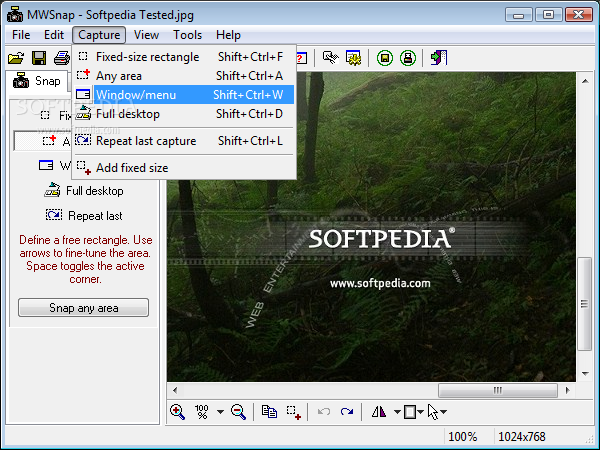This screenshot has height=450, width=600.
Task: Click the greyed-out undo arrow icon
Action: coord(324,412)
